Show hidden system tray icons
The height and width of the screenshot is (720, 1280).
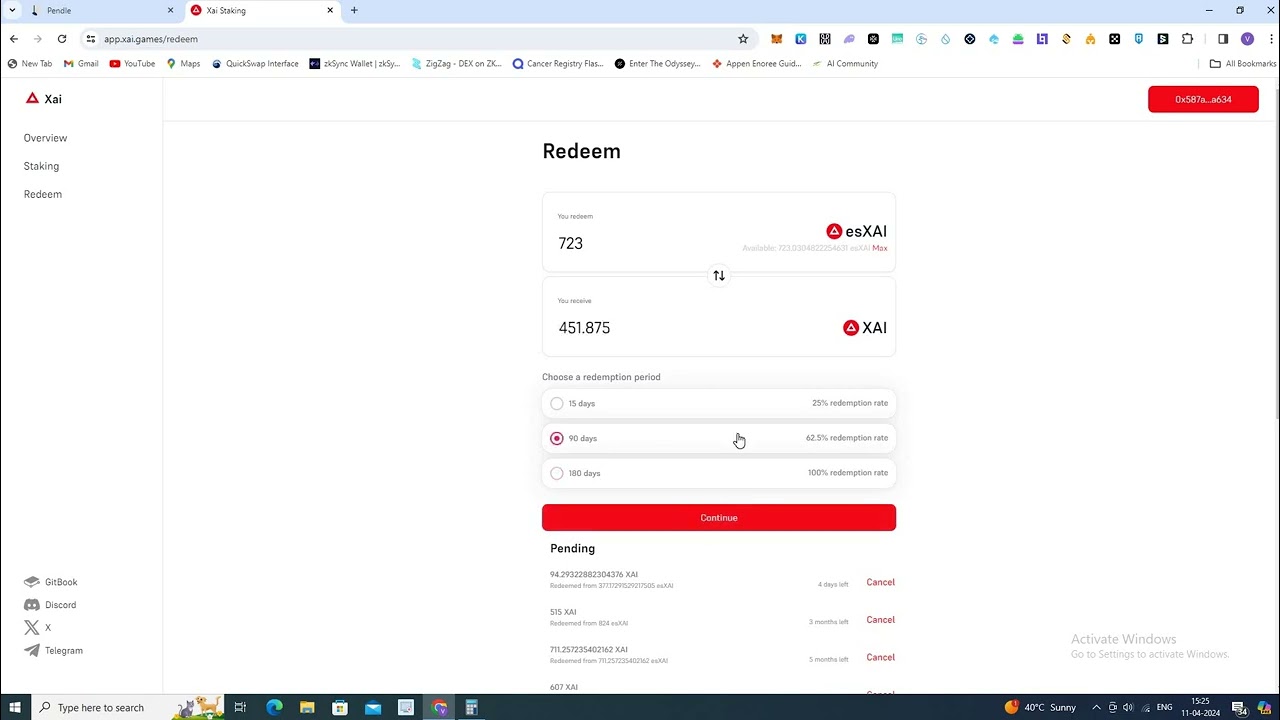[1096, 707]
